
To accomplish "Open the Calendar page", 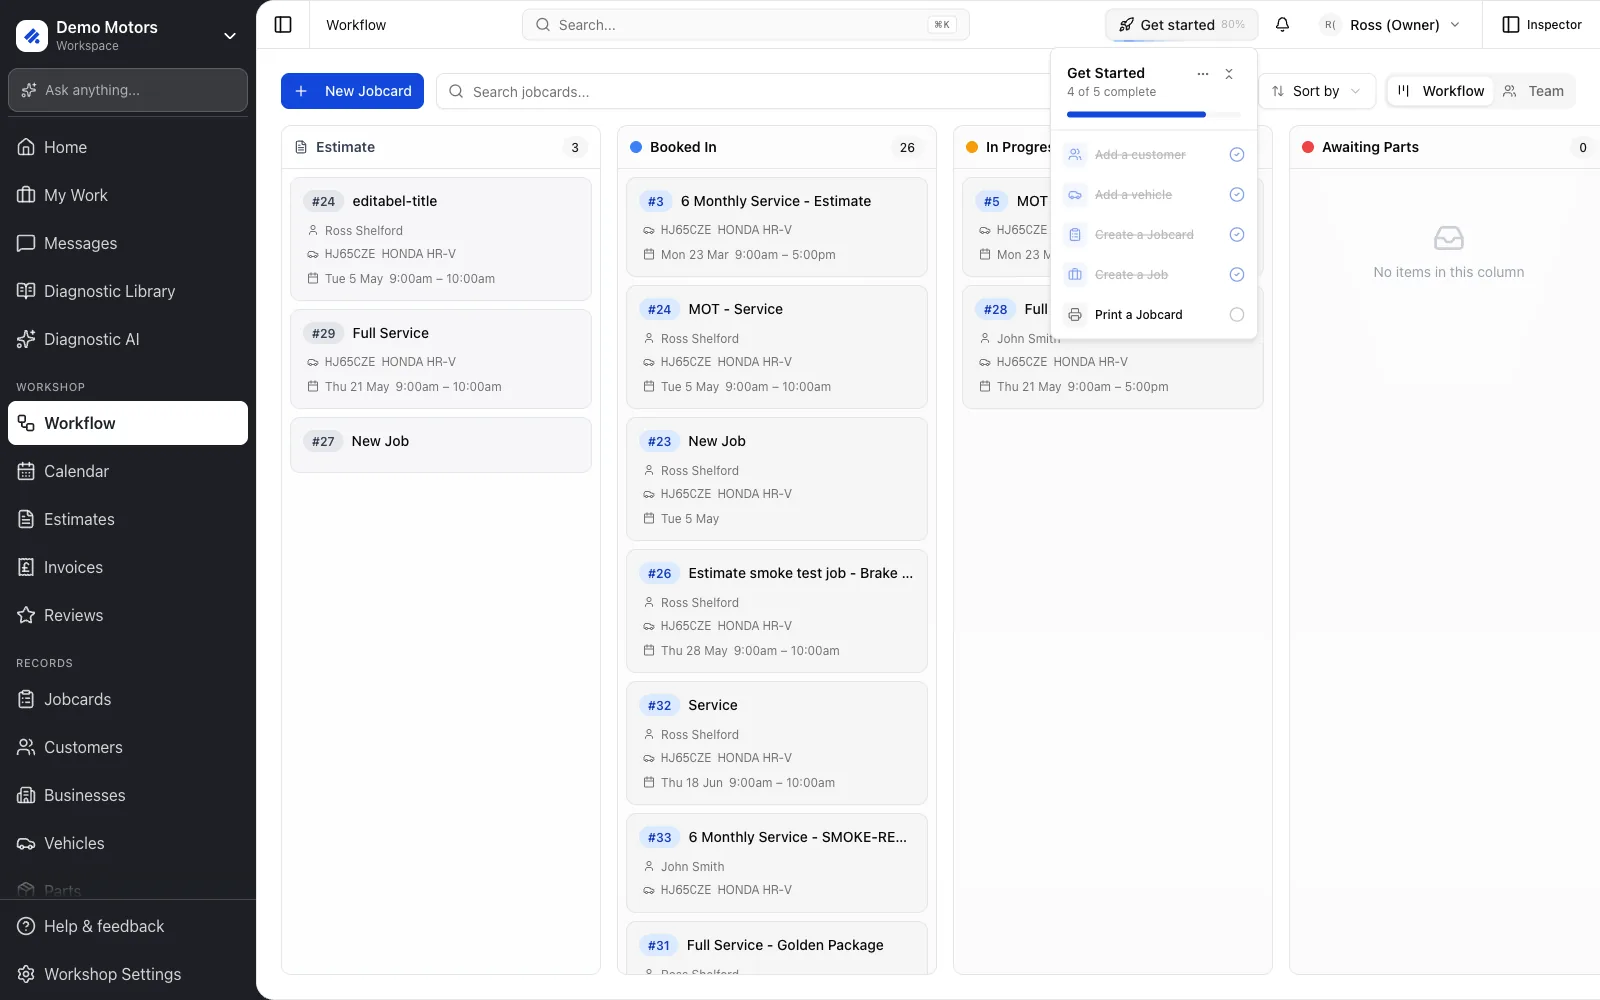I will (x=128, y=471).
